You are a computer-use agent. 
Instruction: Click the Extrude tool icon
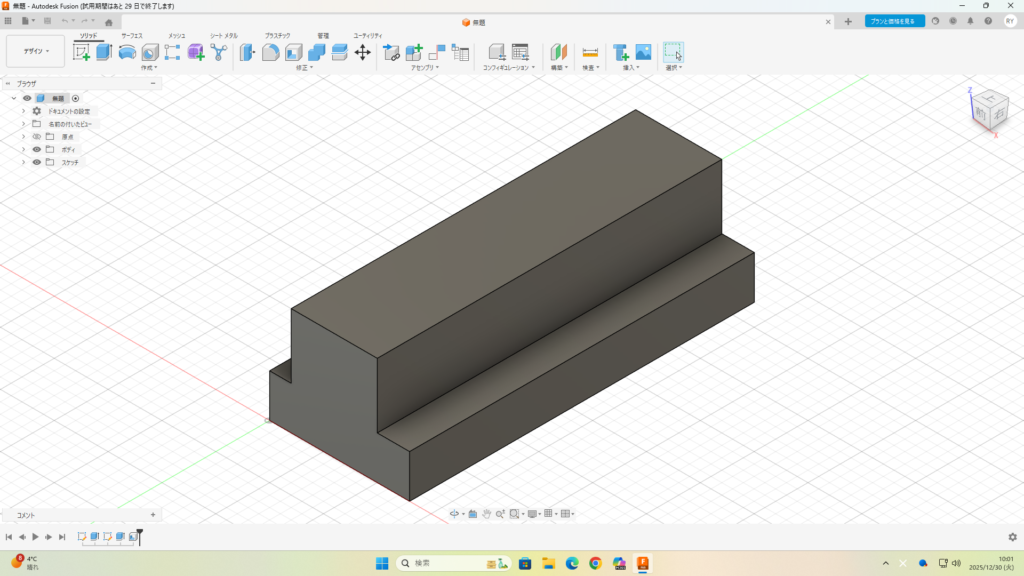[104, 52]
